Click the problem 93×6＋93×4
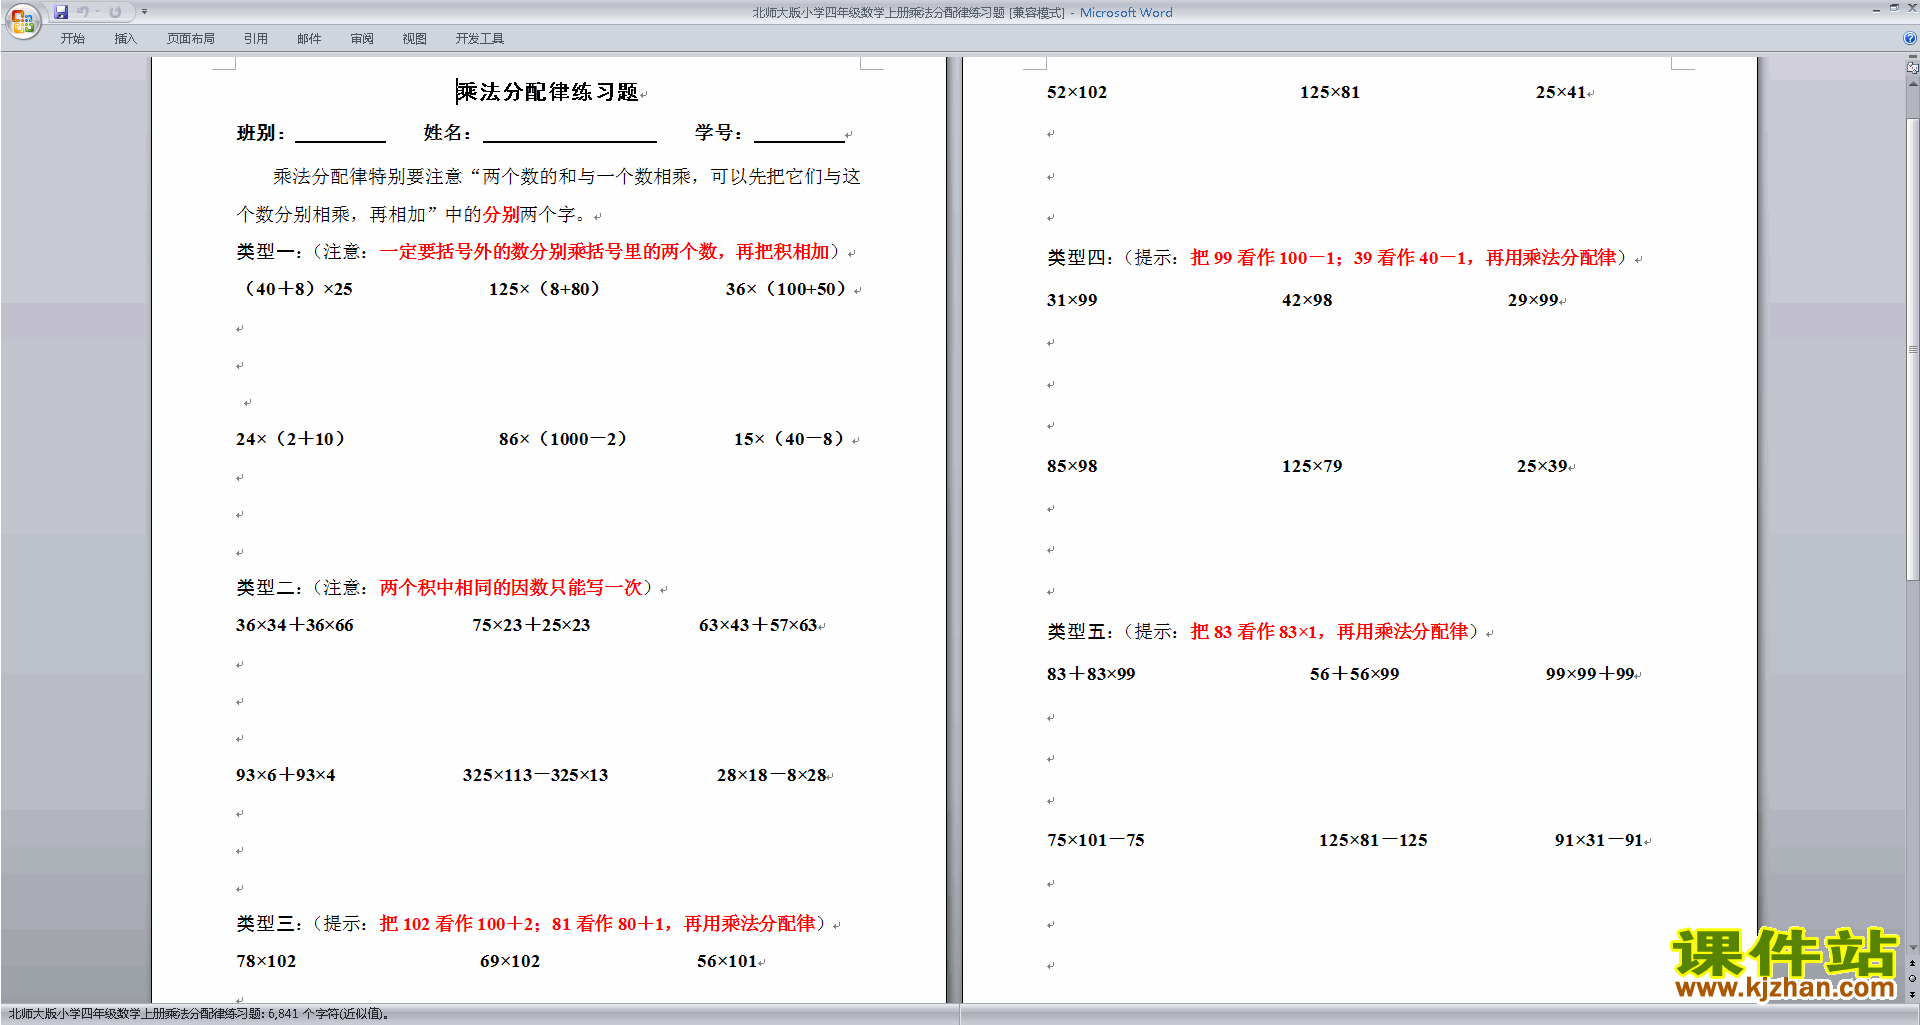1920x1025 pixels. point(286,775)
